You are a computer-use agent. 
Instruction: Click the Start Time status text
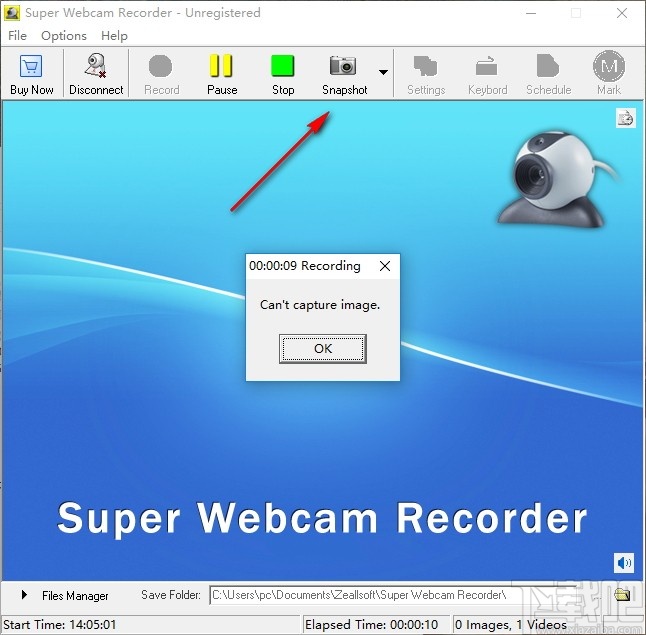click(x=60, y=625)
